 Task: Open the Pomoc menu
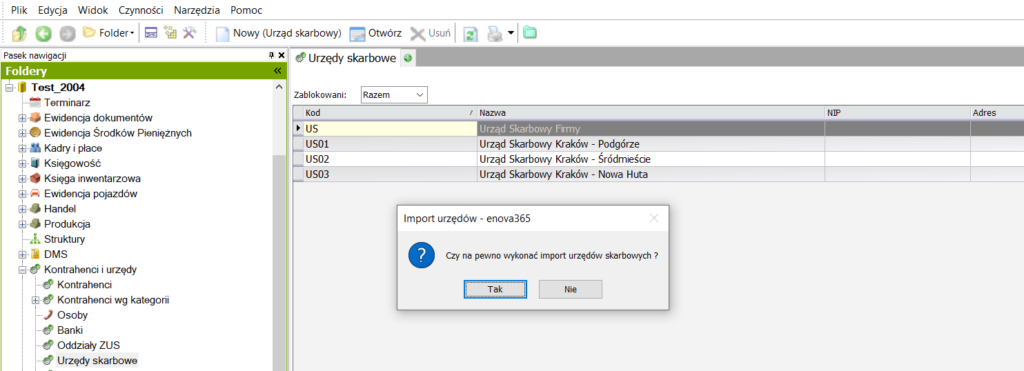tap(246, 10)
